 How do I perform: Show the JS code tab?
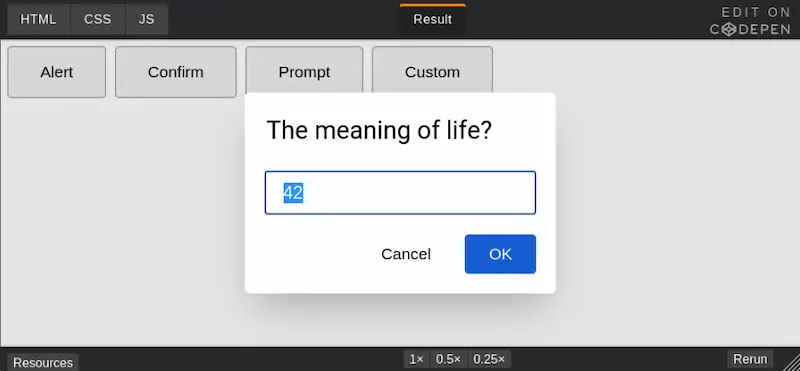146,19
